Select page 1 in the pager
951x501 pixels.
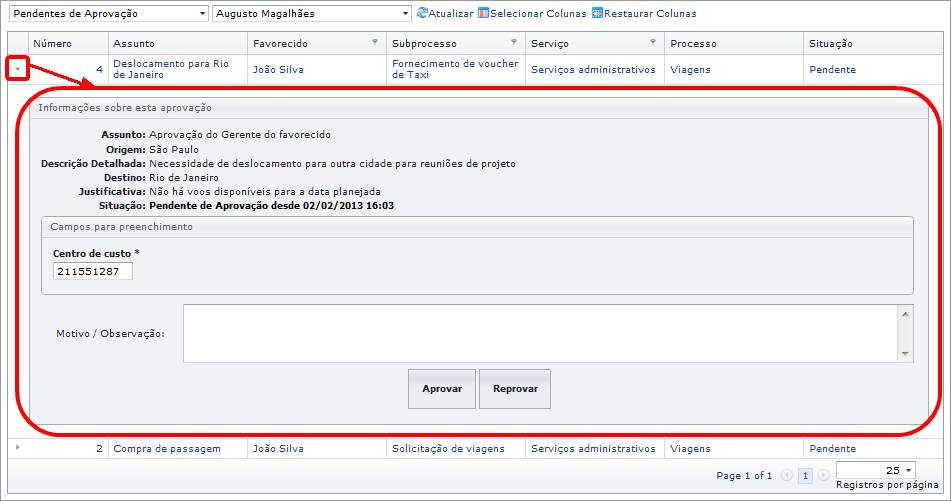tap(805, 476)
